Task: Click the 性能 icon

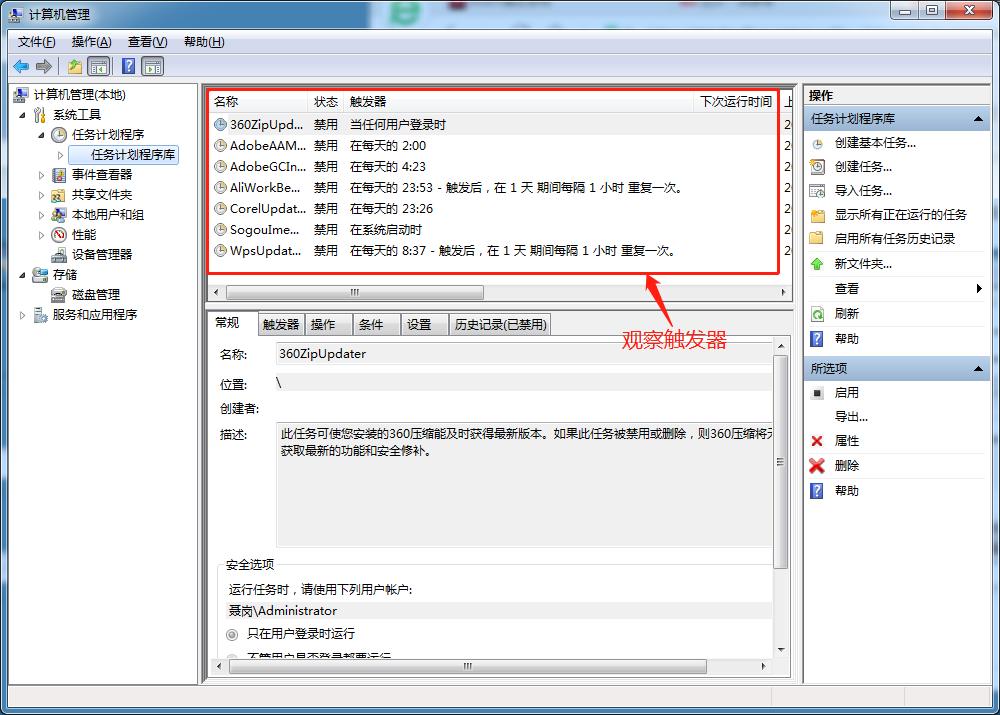Action: (x=59, y=235)
